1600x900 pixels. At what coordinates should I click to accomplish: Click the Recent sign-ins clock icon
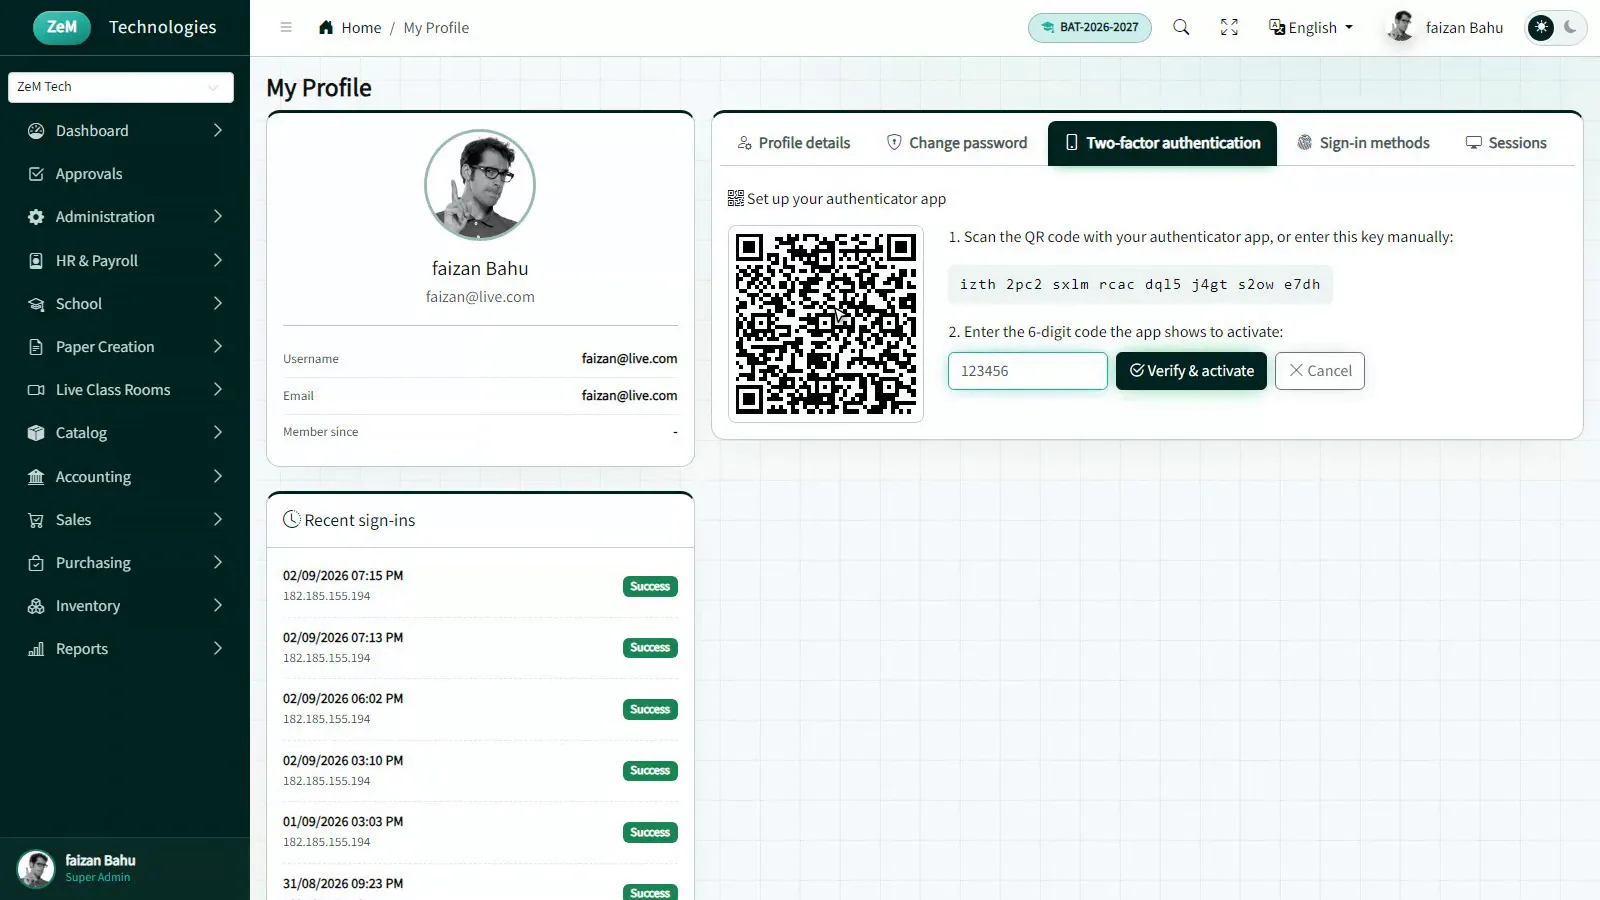(x=292, y=520)
